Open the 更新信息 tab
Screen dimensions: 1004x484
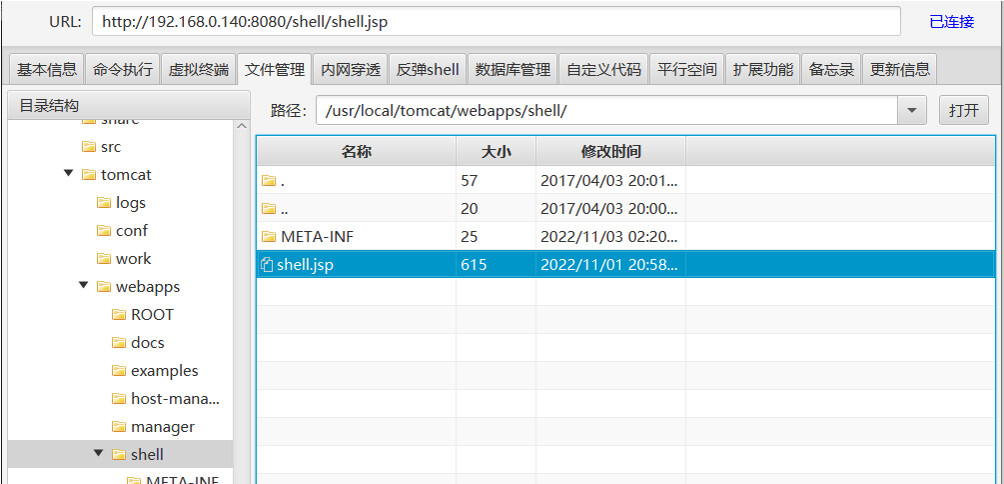pos(900,70)
